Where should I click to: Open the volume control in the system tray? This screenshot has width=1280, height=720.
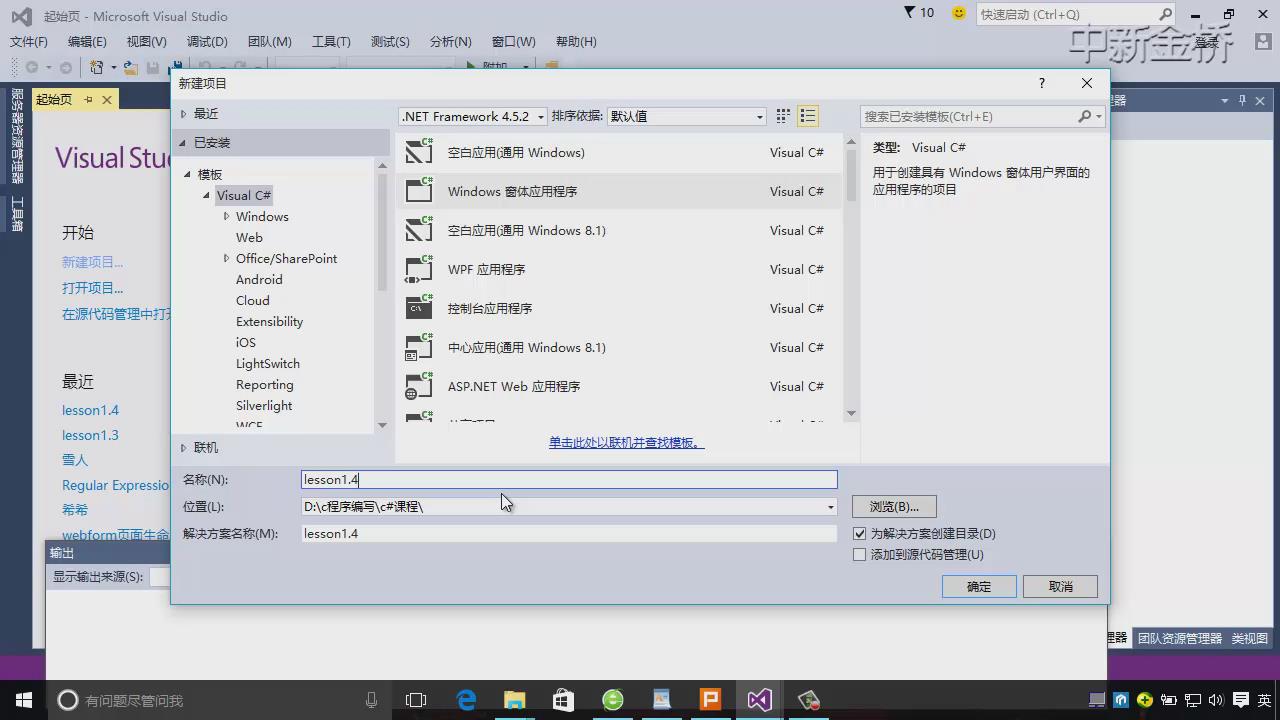coord(1217,699)
